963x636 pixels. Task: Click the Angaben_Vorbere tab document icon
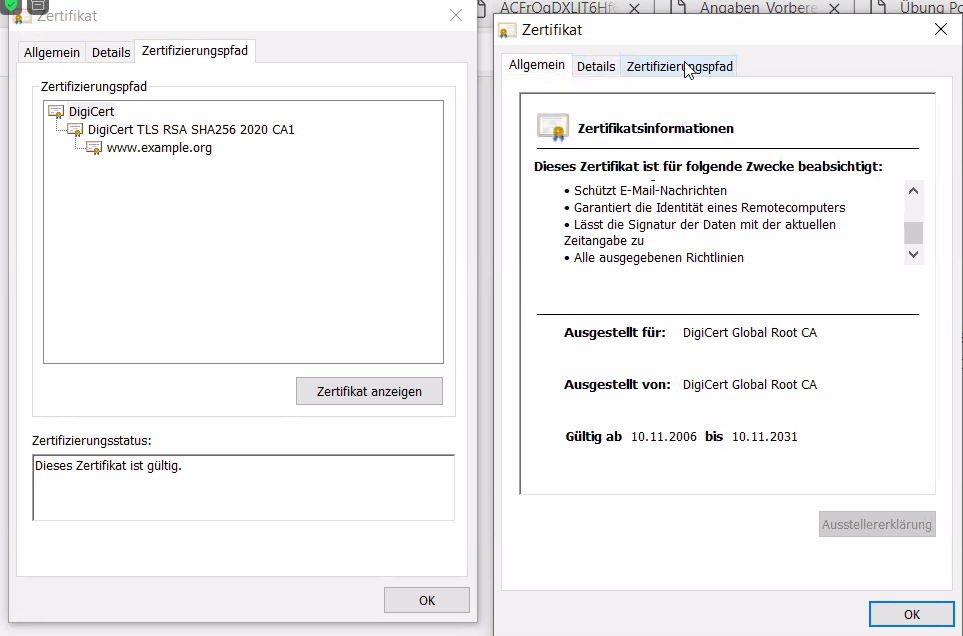click(x=677, y=8)
